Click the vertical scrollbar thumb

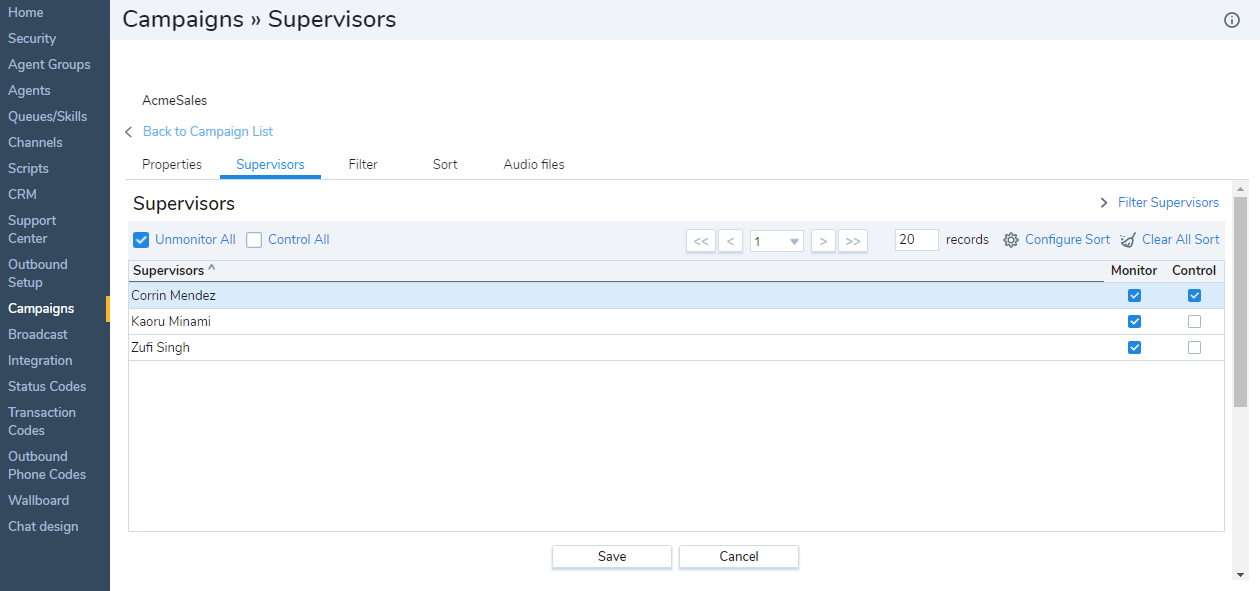pos(1240,300)
